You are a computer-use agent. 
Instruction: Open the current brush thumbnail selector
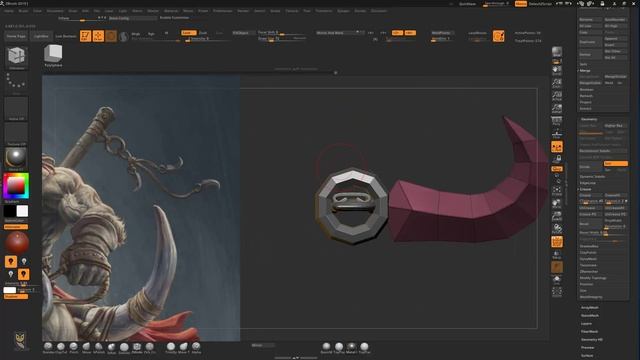(16, 57)
